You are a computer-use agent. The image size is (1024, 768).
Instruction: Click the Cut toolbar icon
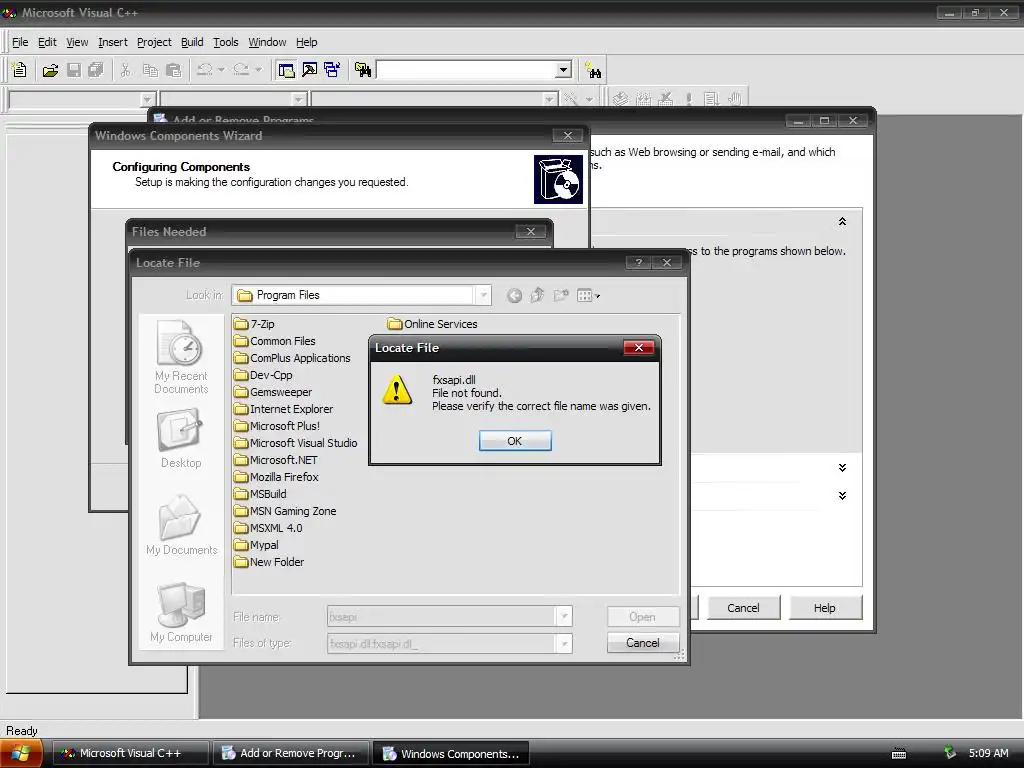coord(125,70)
